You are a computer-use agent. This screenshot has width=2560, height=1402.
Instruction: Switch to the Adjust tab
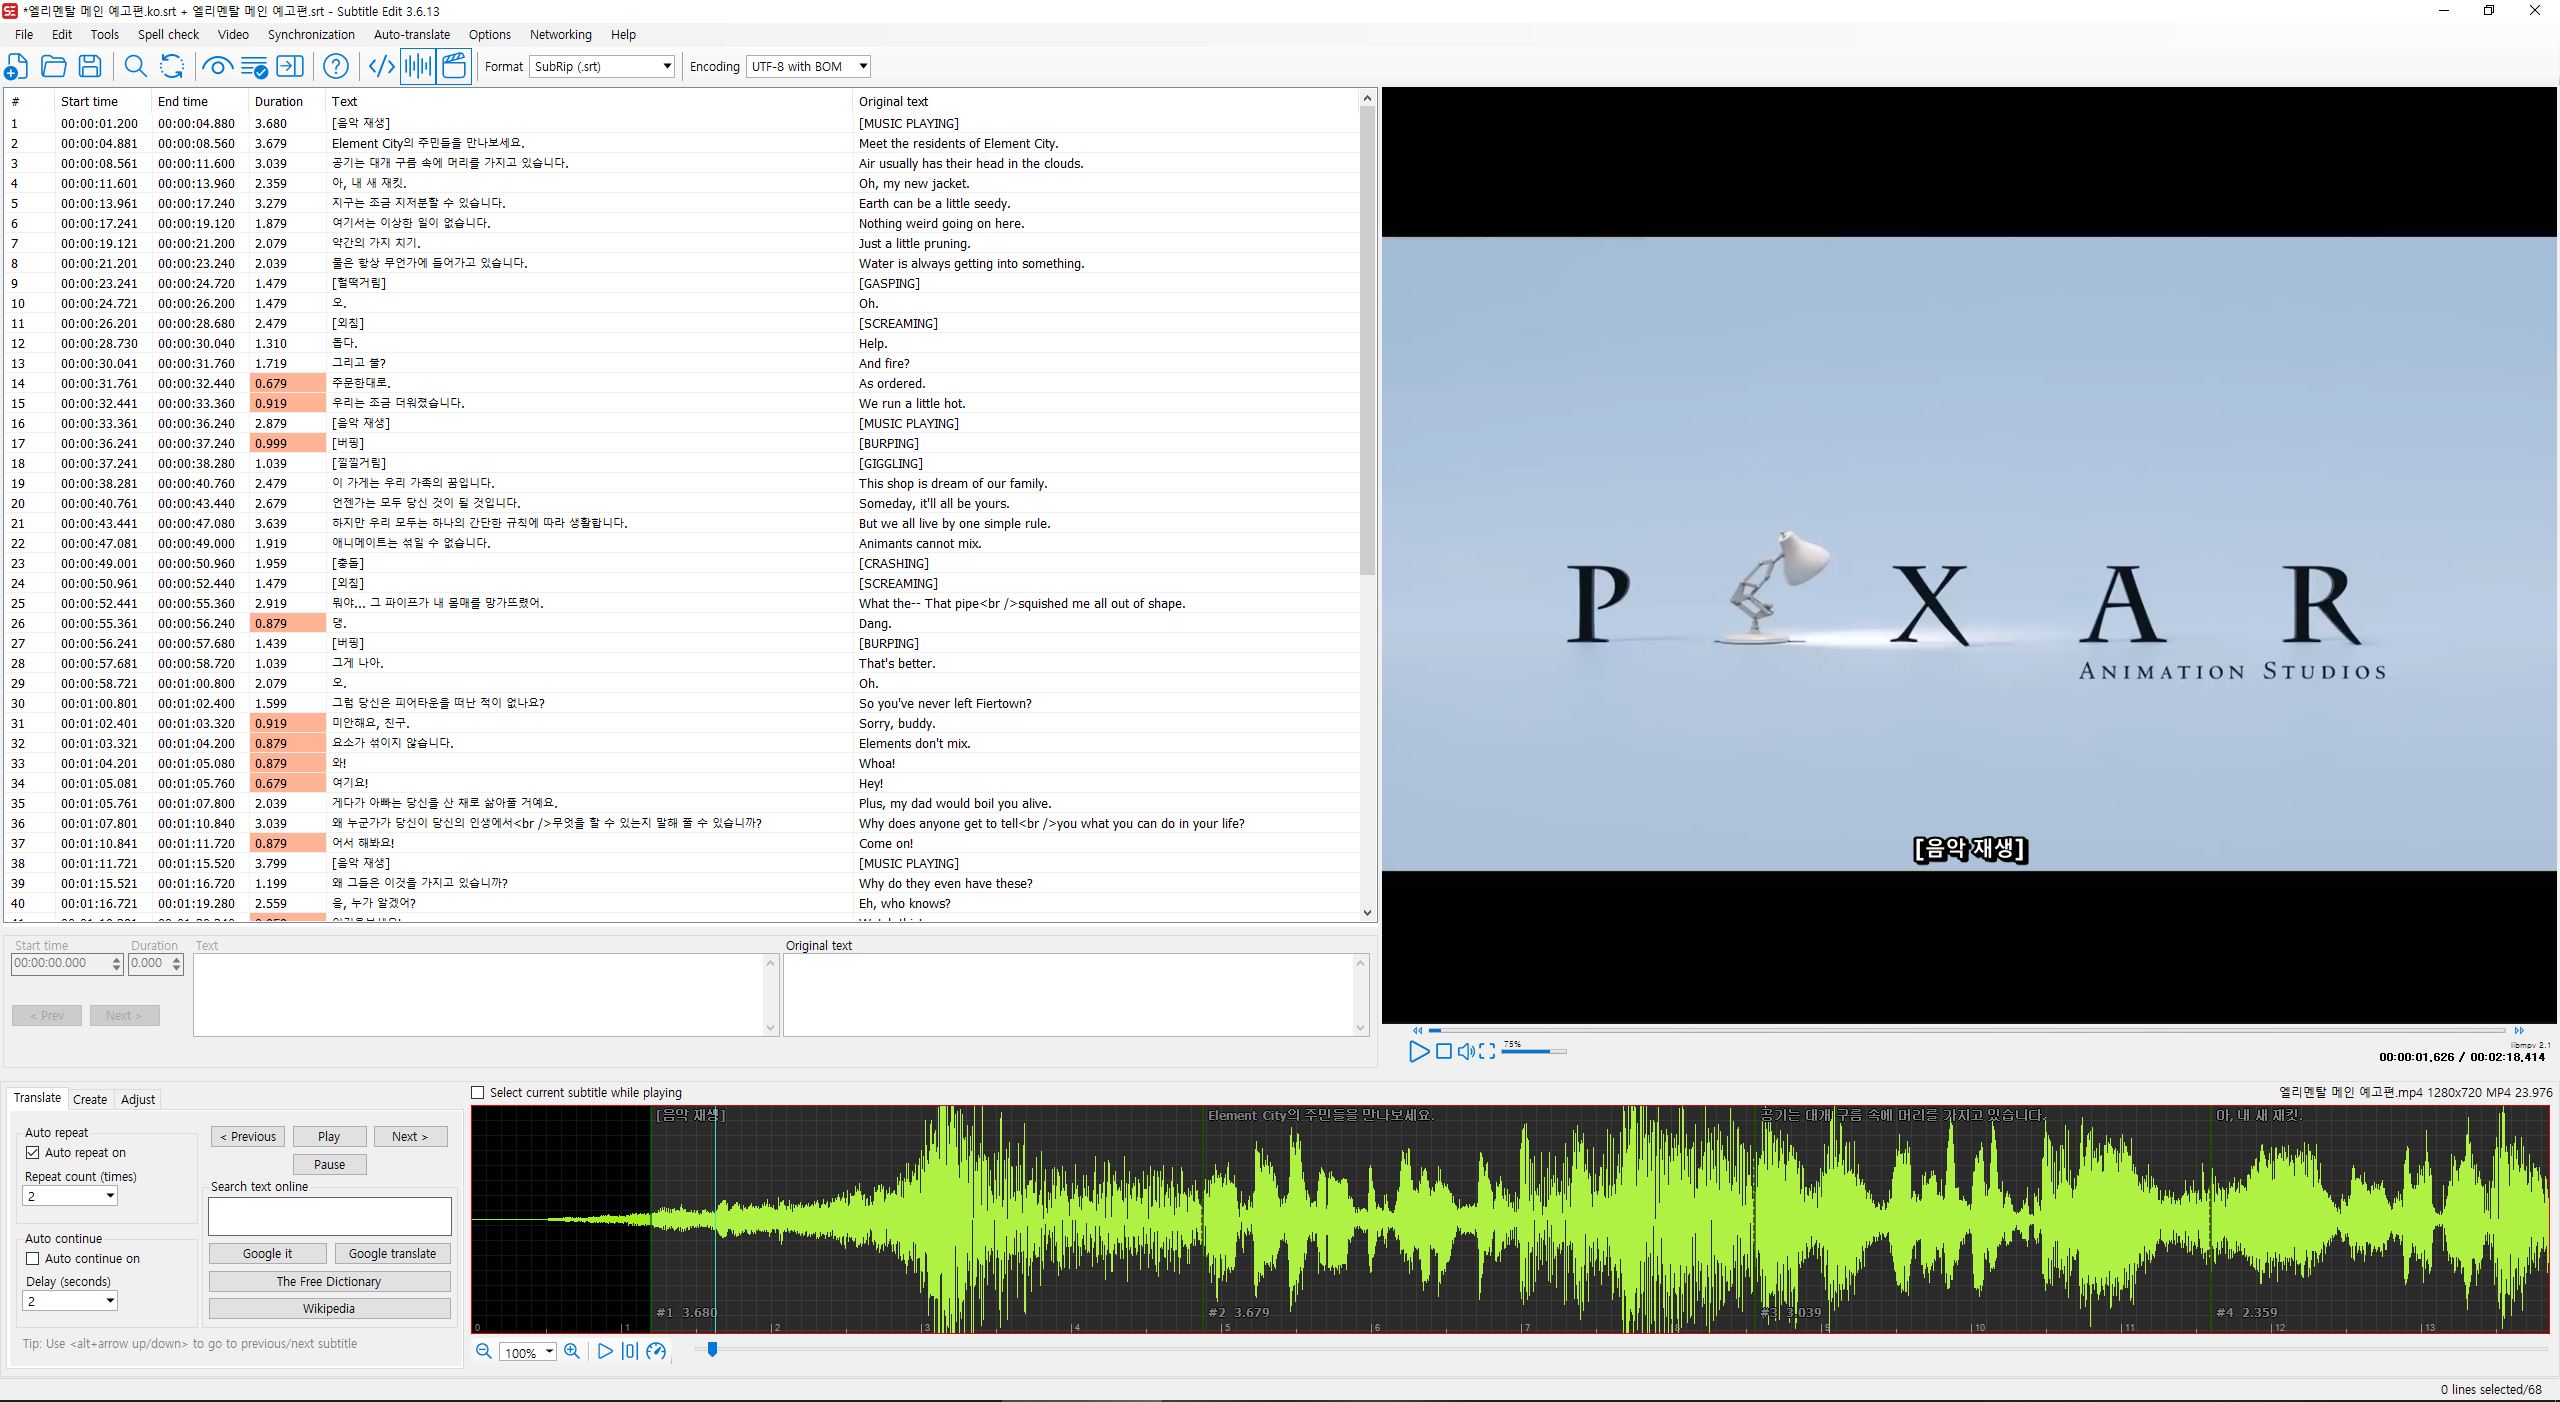(138, 1099)
